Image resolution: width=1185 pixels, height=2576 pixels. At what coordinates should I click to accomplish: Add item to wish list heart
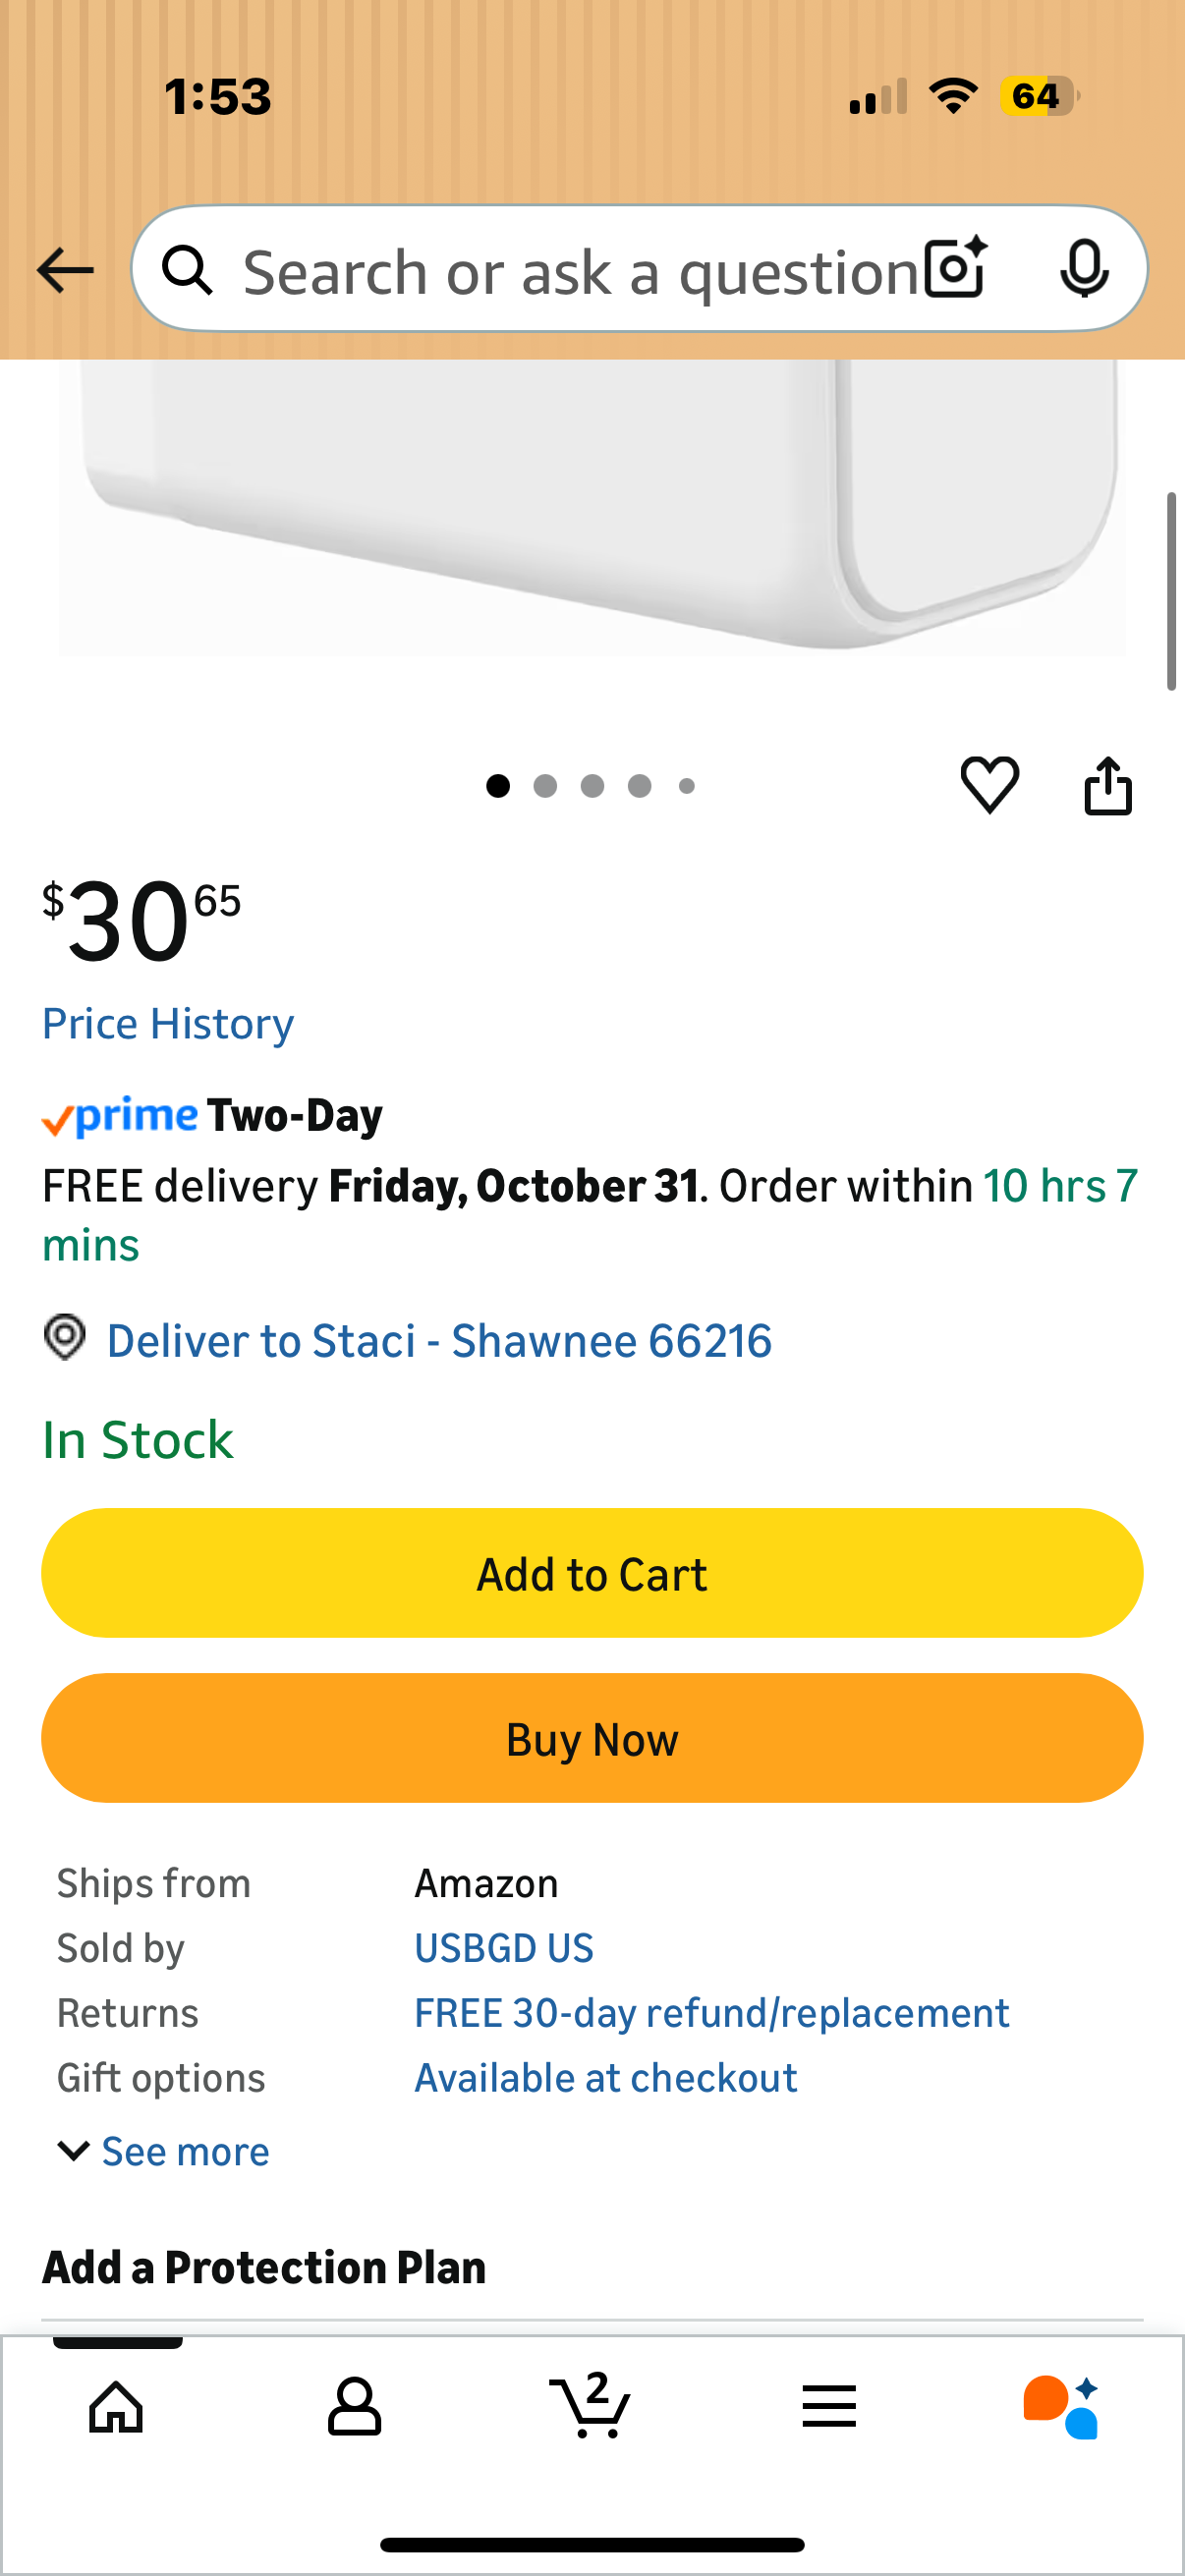point(989,785)
